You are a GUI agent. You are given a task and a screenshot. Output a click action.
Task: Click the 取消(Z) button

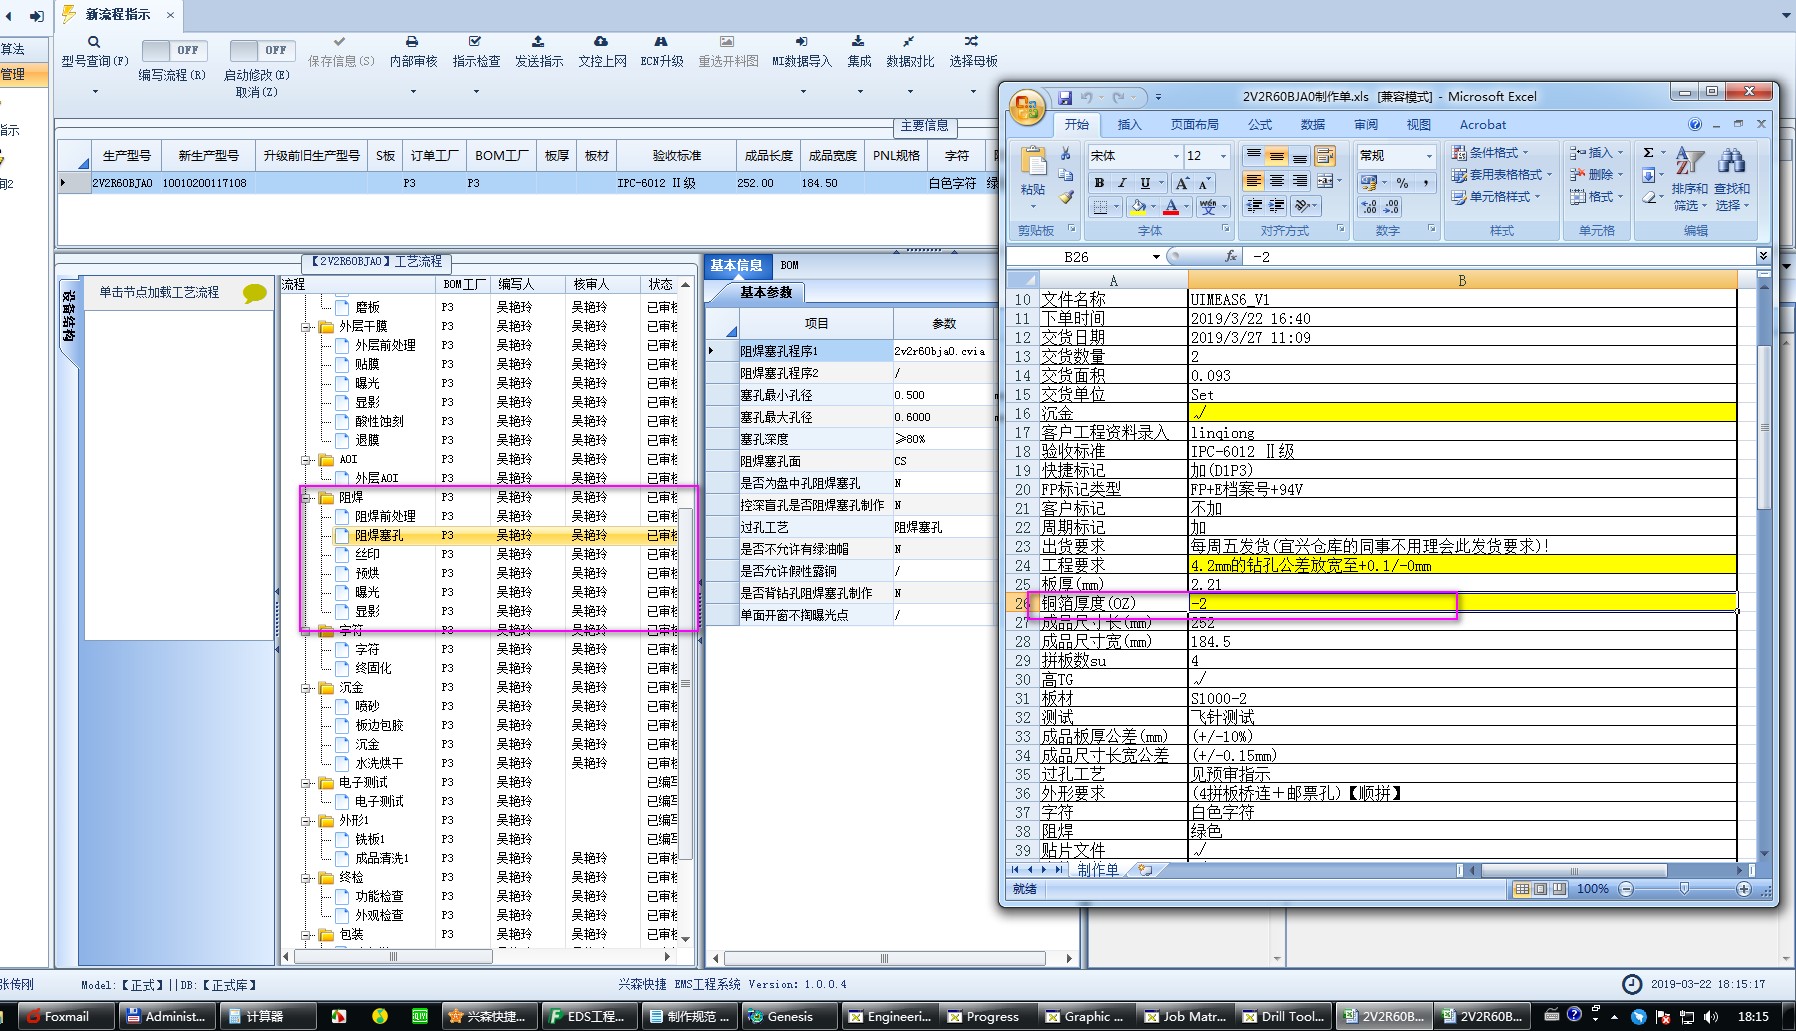(256, 92)
